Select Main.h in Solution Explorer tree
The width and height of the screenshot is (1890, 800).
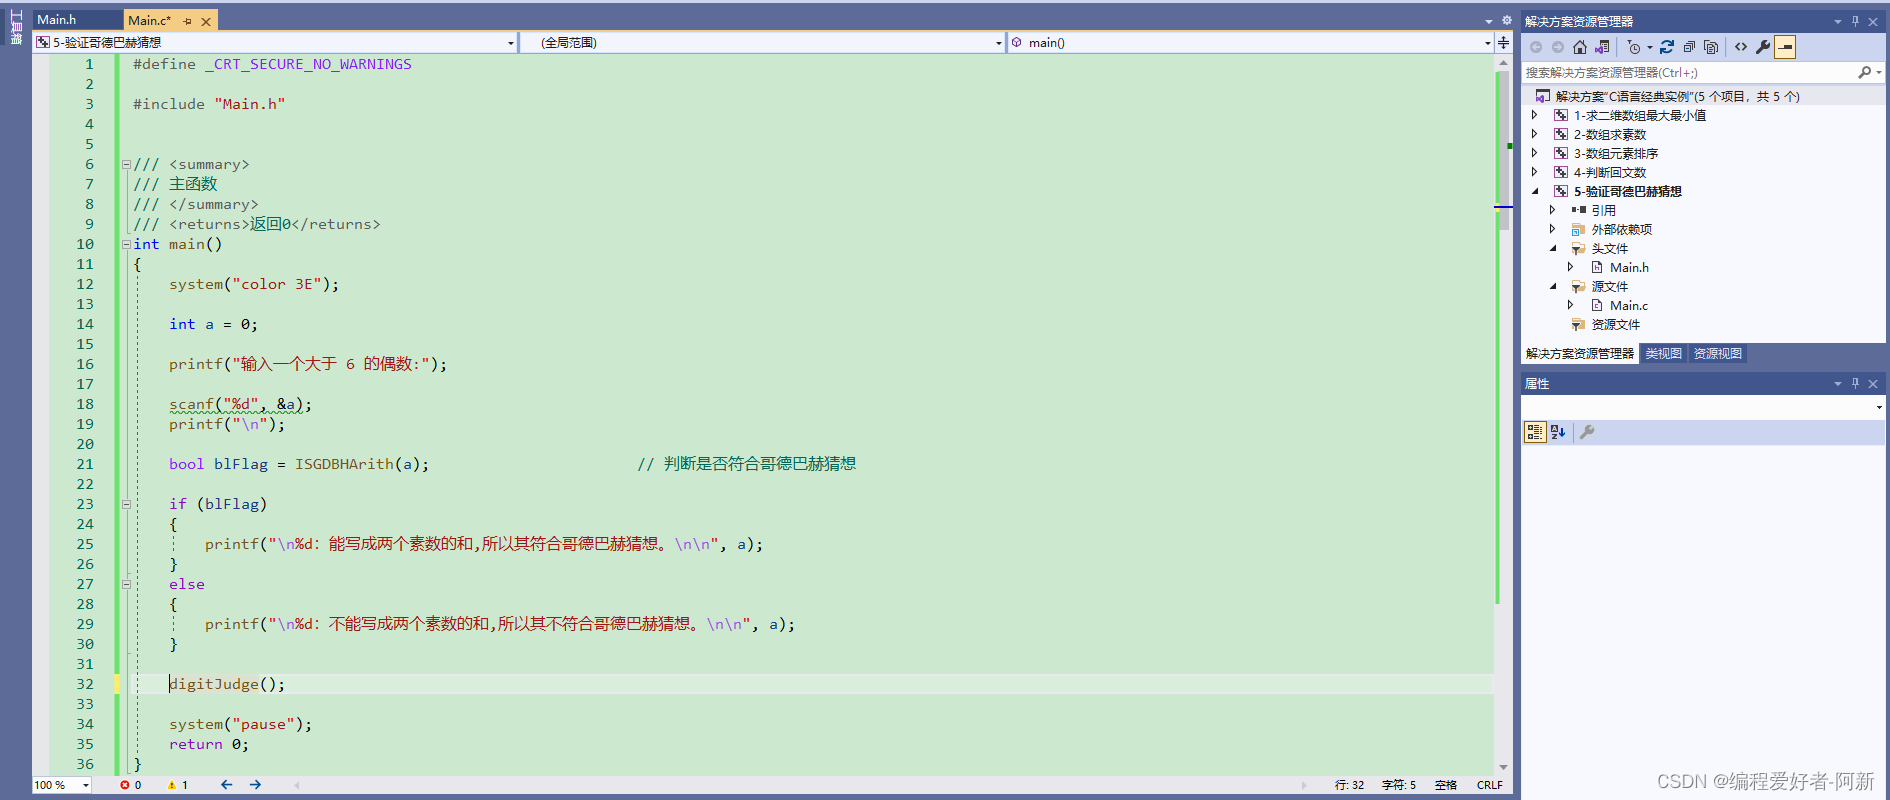click(x=1629, y=267)
